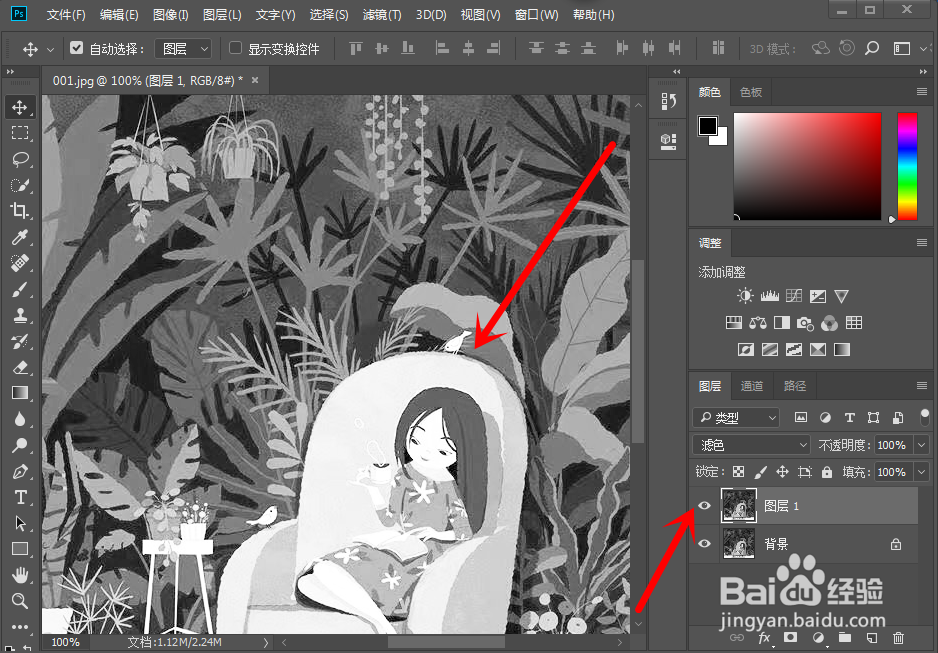The width and height of the screenshot is (938, 653).
Task: Open the 窗口(W) menu
Action: pyautogui.click(x=536, y=14)
